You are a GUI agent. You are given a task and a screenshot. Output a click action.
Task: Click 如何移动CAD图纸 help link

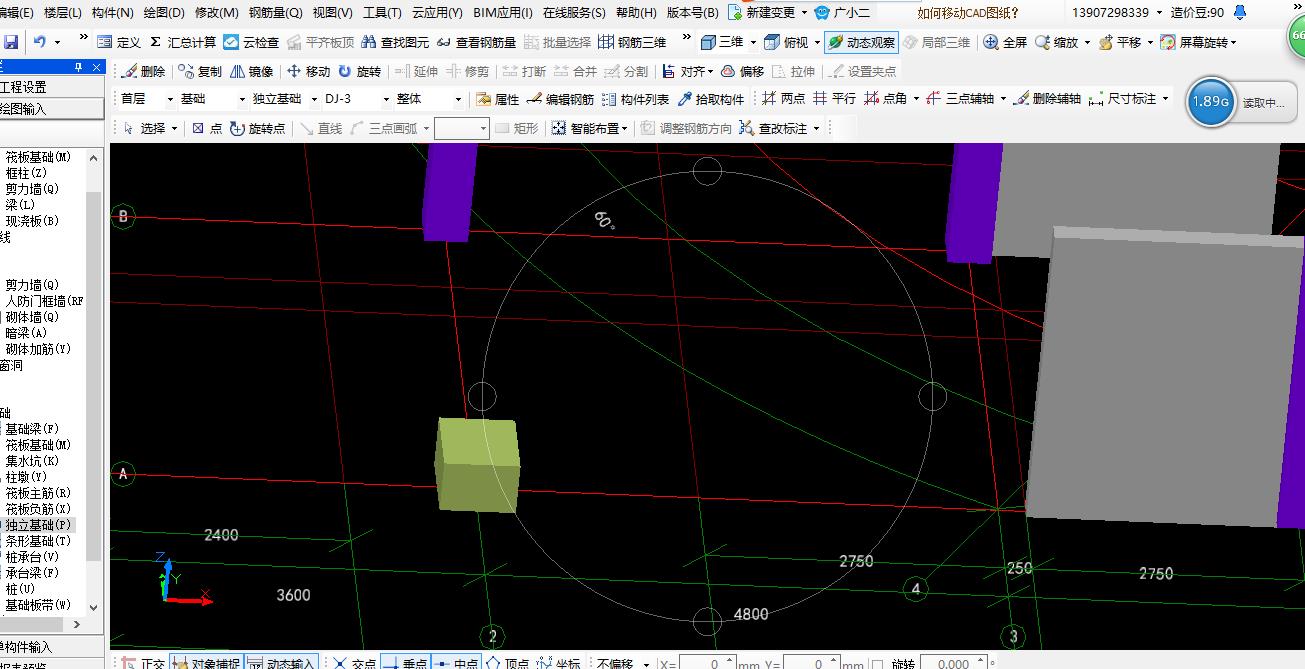[x=968, y=13]
